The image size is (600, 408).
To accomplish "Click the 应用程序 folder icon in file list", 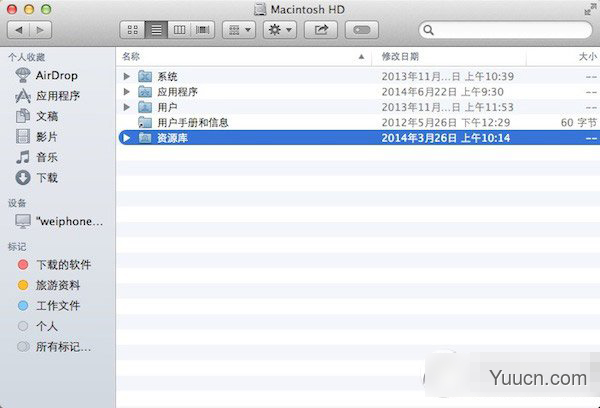I will coord(145,92).
